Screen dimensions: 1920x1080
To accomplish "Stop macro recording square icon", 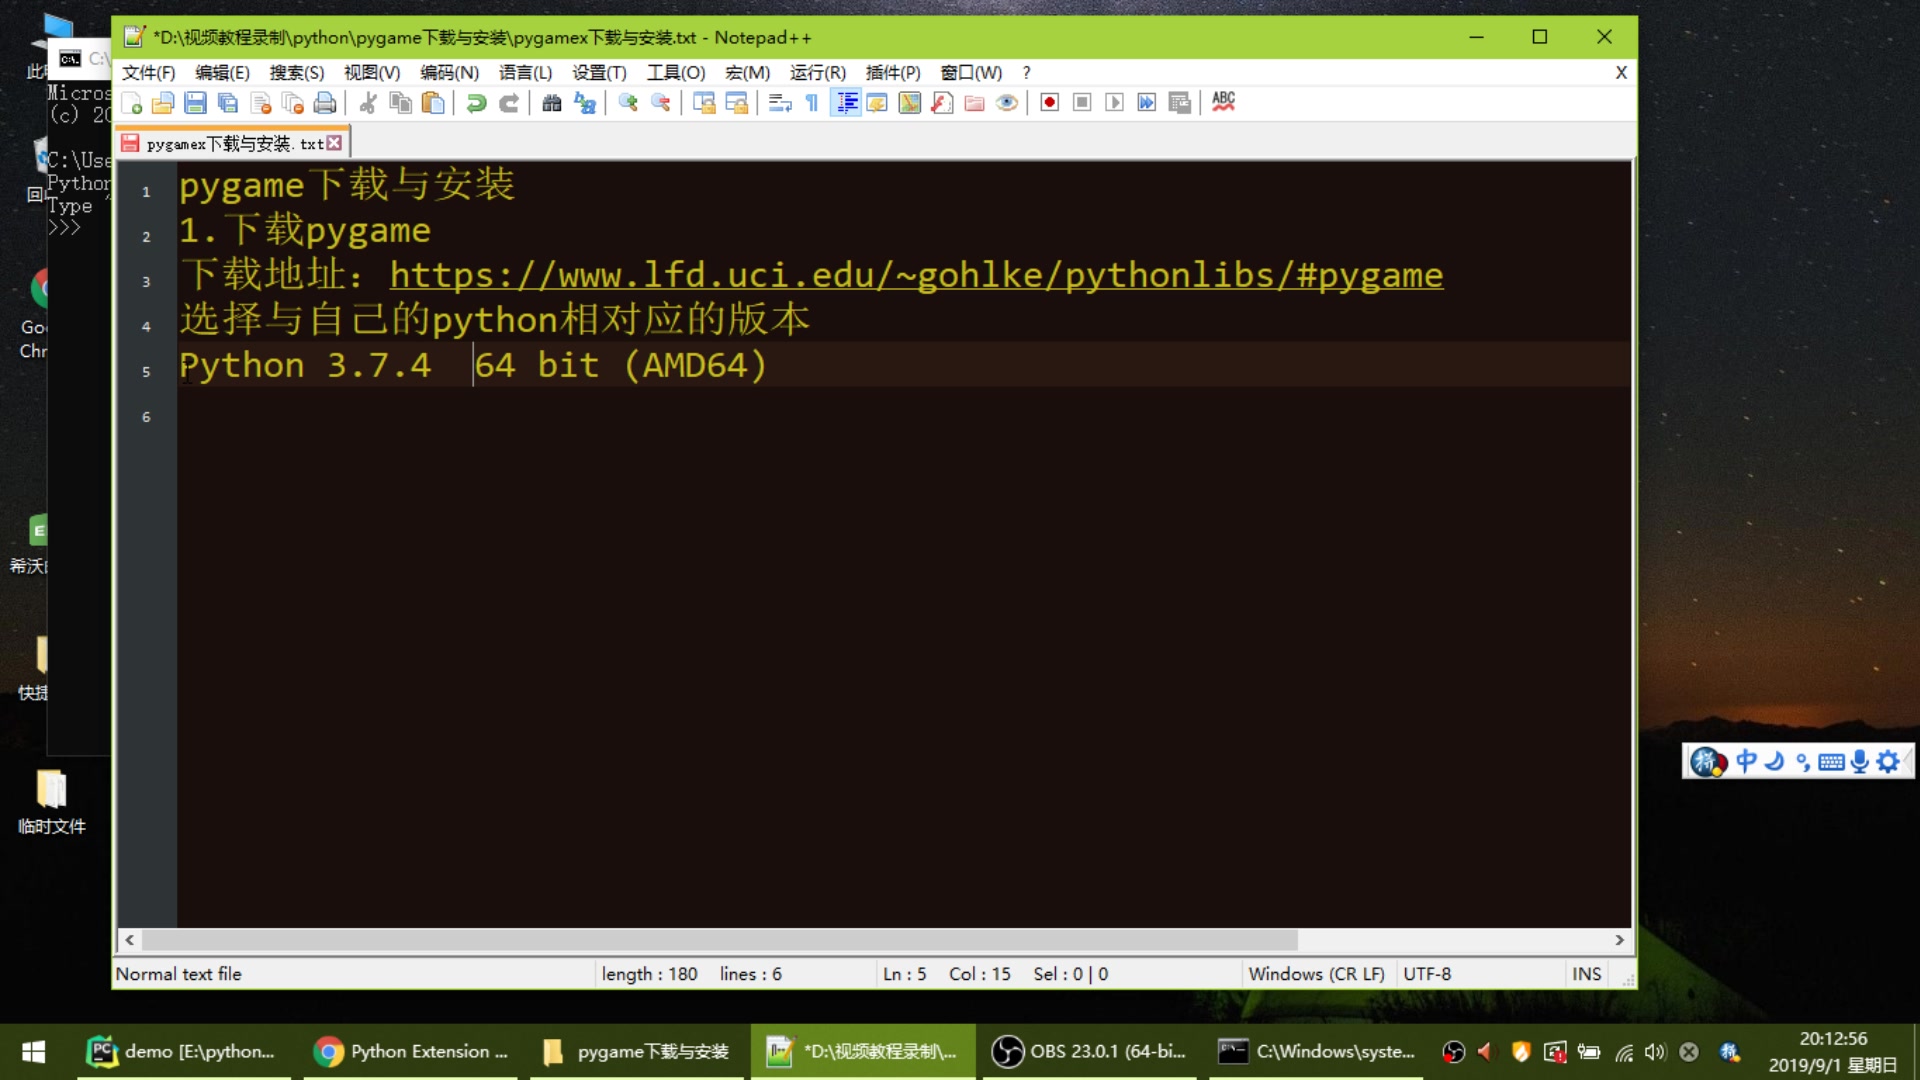I will coord(1082,103).
